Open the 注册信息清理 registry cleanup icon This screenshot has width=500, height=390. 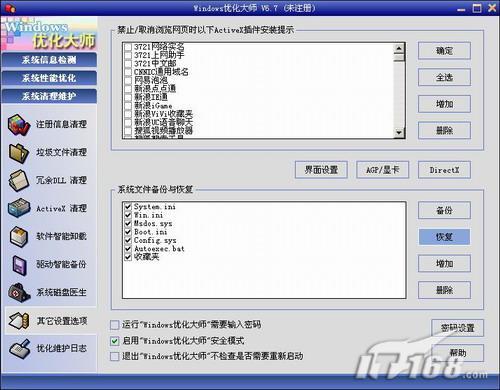19,125
